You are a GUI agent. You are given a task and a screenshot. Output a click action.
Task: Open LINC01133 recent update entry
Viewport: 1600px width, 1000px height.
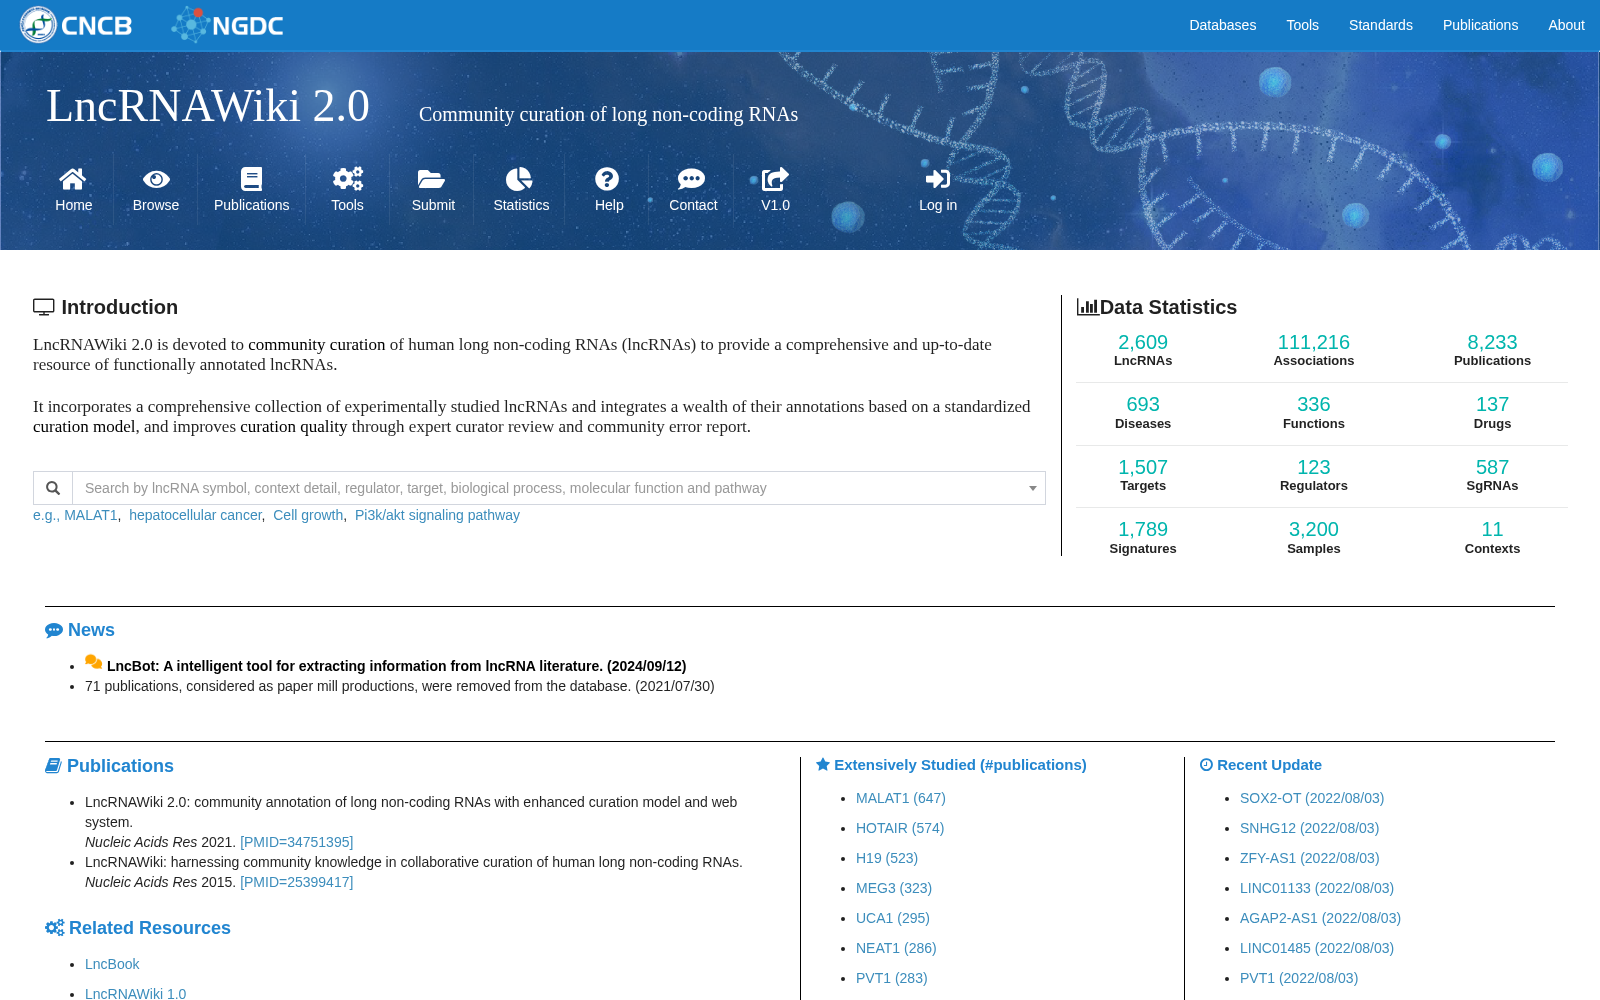coord(1317,888)
